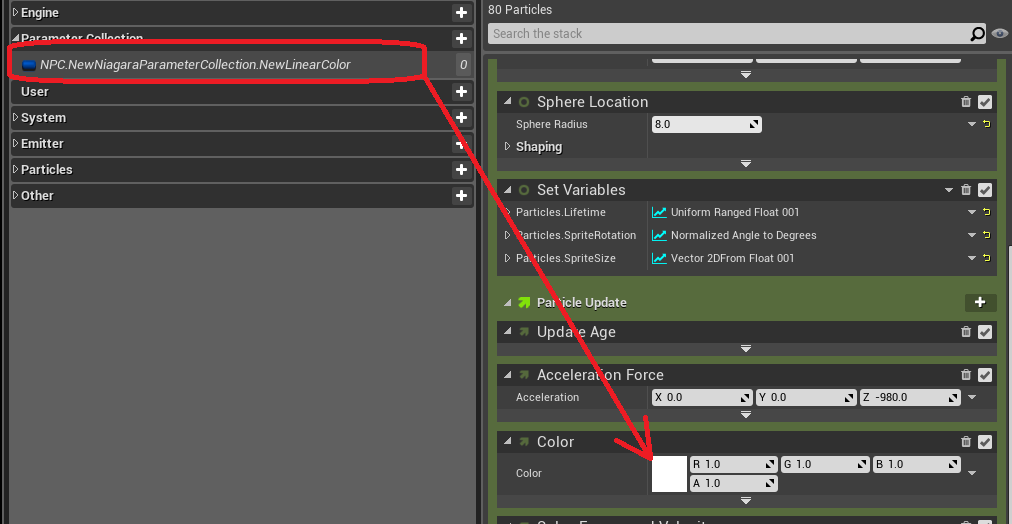Viewport: 1012px width, 524px height.
Task: Reset Sphere Radius to default value
Action: click(987, 125)
